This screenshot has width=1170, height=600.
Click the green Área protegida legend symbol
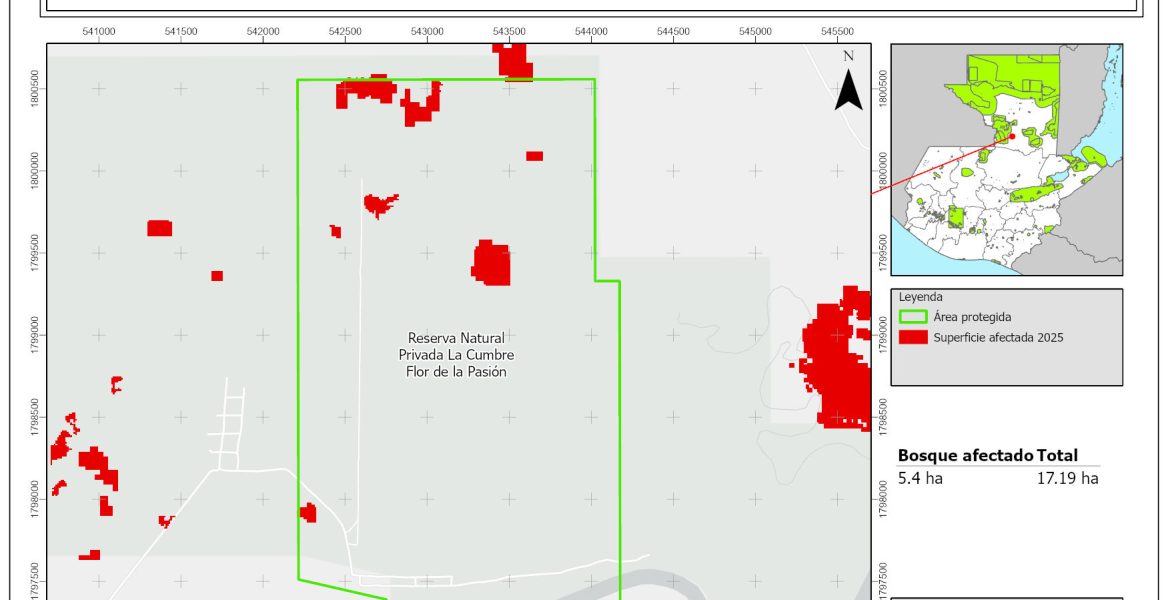[913, 317]
